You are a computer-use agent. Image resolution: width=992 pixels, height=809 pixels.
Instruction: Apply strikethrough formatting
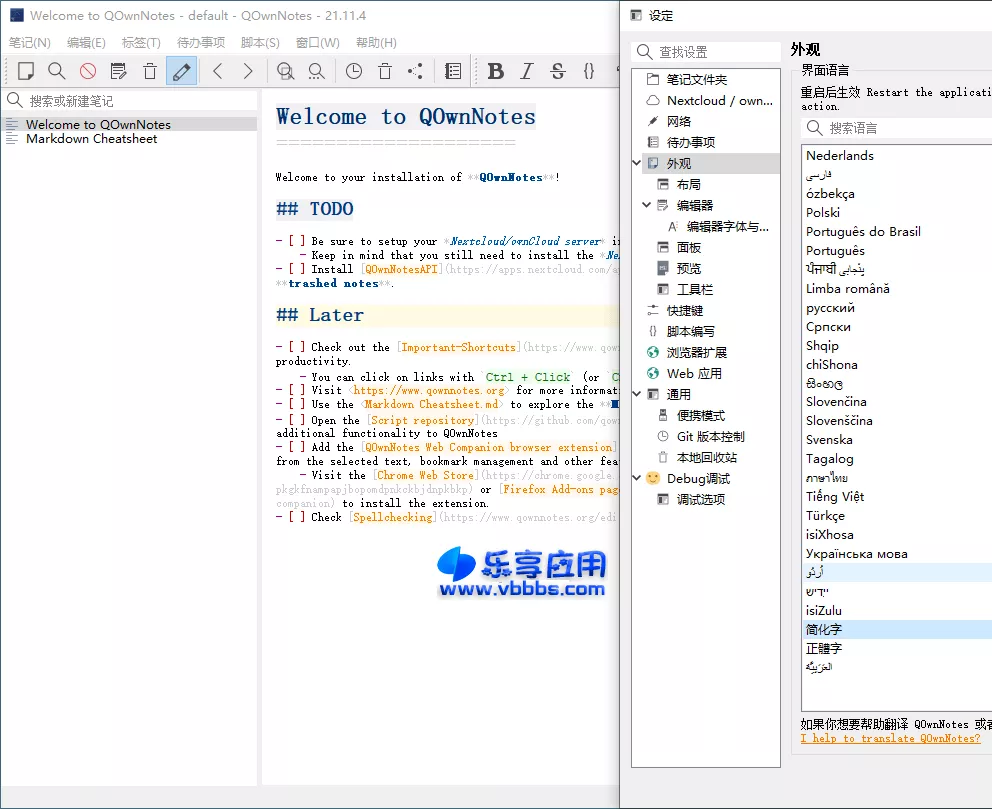[x=558, y=71]
